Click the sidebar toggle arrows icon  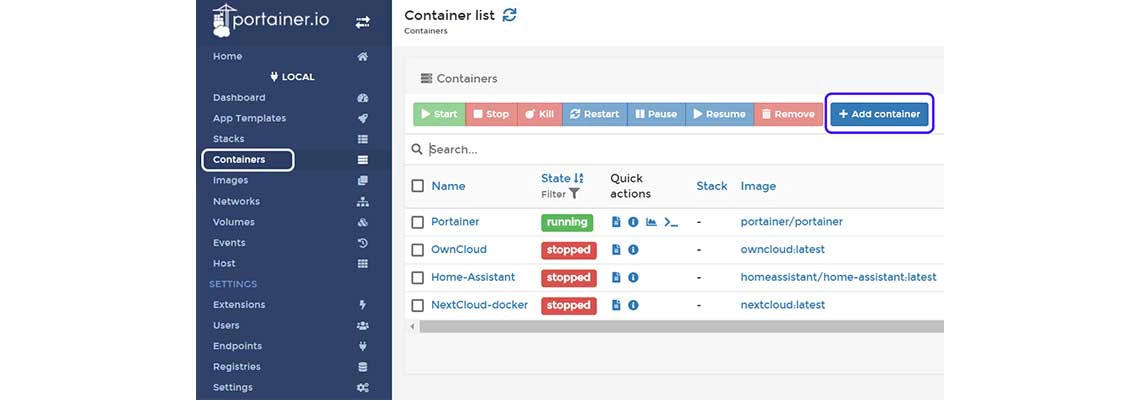coord(362,22)
